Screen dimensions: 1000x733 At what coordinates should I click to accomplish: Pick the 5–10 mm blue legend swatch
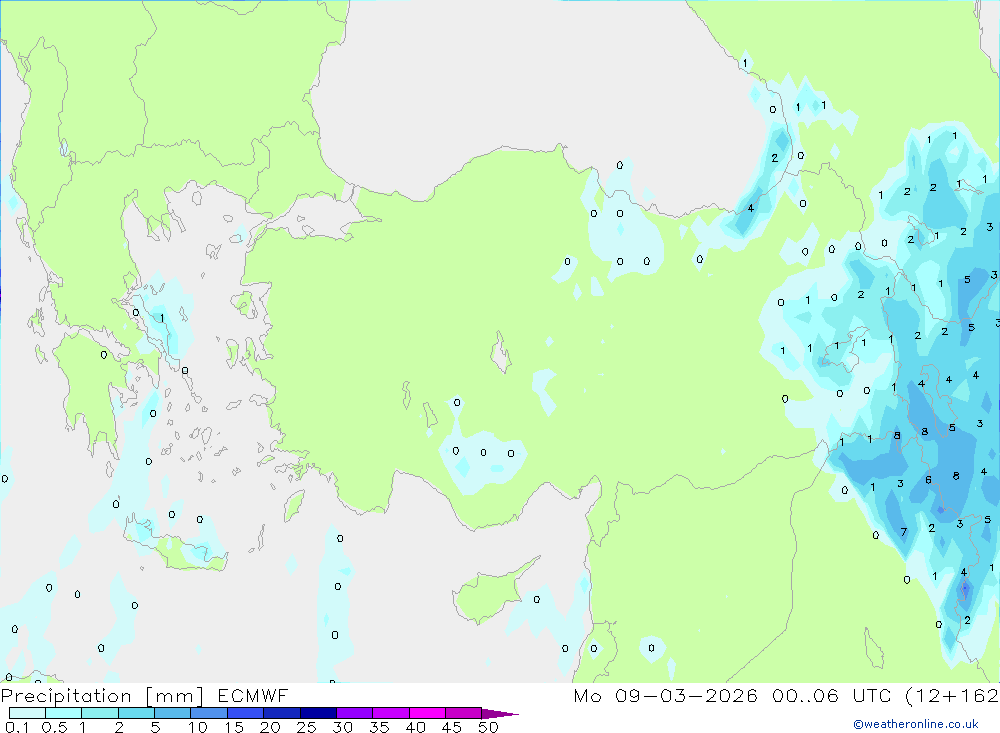tap(172, 713)
